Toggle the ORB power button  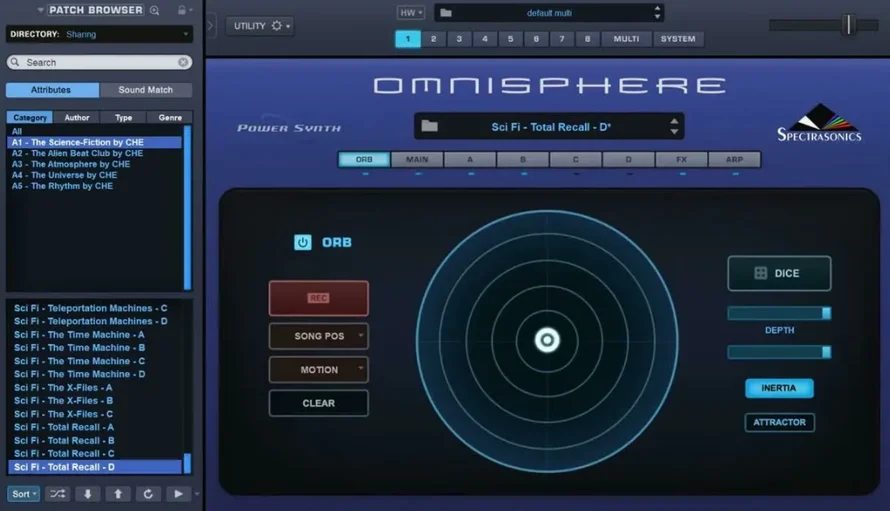pyautogui.click(x=303, y=242)
